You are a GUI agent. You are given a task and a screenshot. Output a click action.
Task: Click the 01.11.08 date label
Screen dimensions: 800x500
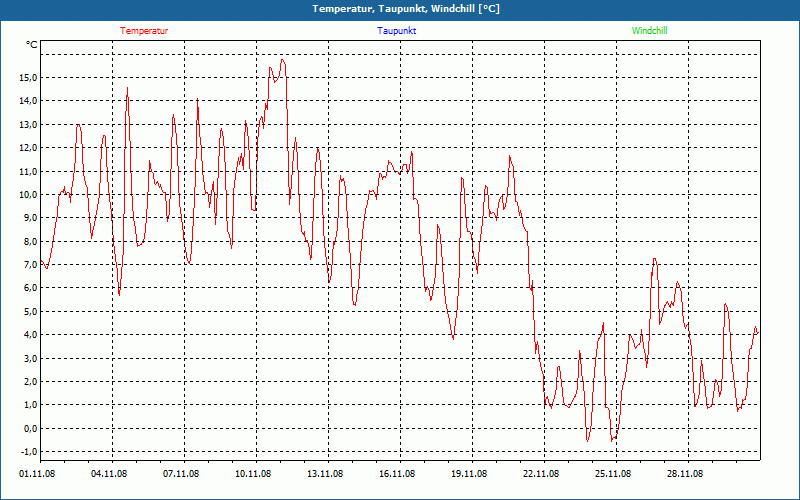[37, 474]
